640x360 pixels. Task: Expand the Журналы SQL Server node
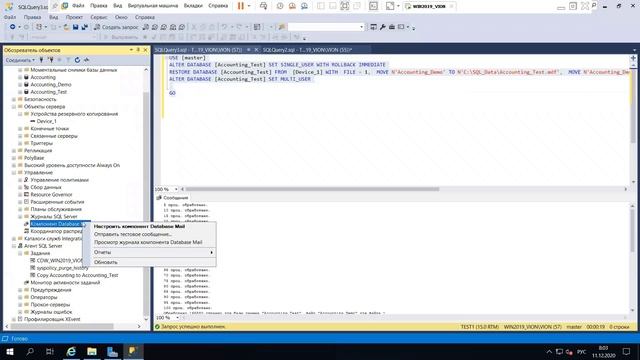(20, 216)
